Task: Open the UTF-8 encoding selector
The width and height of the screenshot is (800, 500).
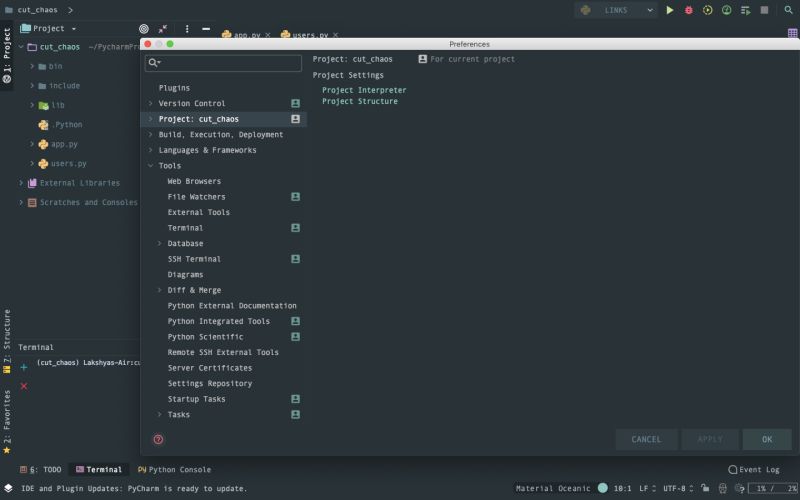Action: (x=678, y=488)
